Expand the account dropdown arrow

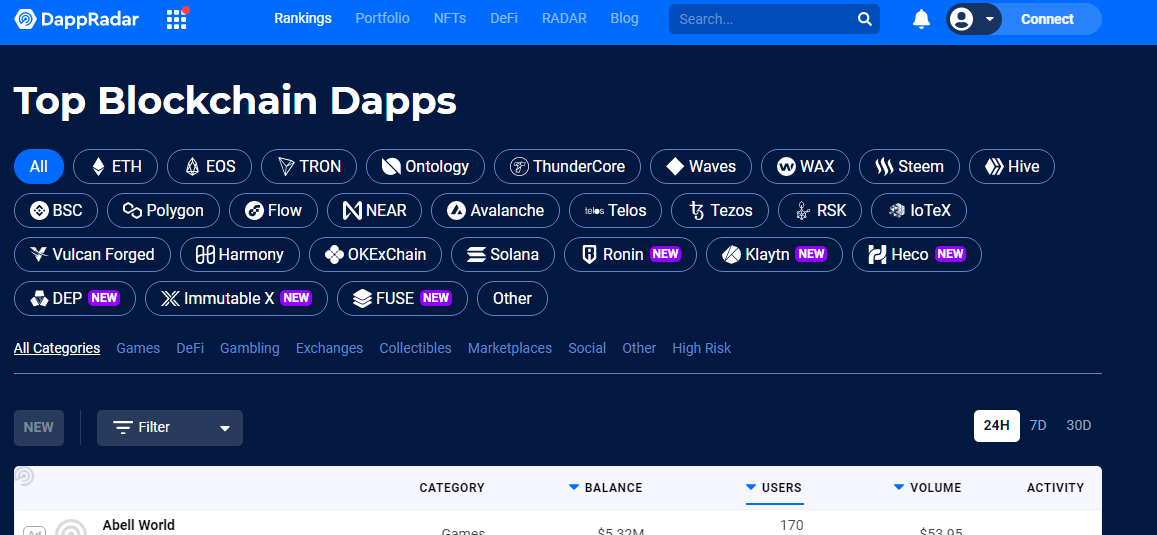click(990, 19)
